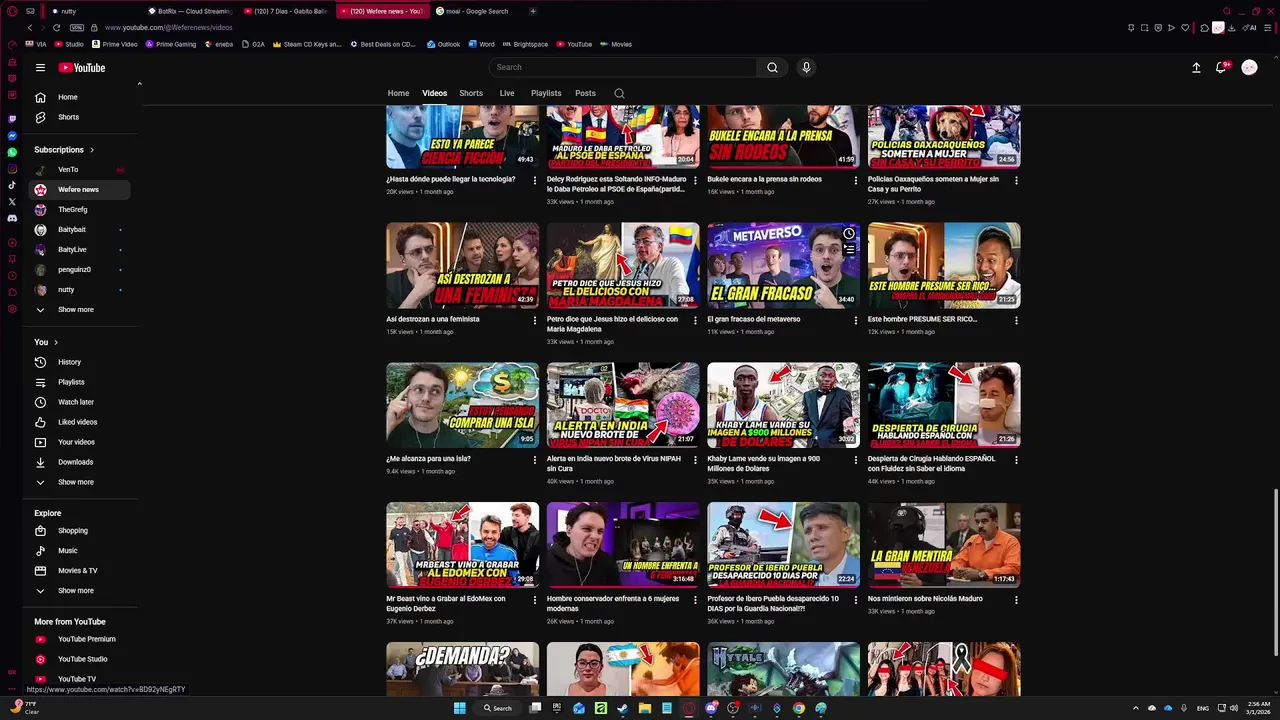Click the browser reload button
The width and height of the screenshot is (1280, 720).
point(56,27)
